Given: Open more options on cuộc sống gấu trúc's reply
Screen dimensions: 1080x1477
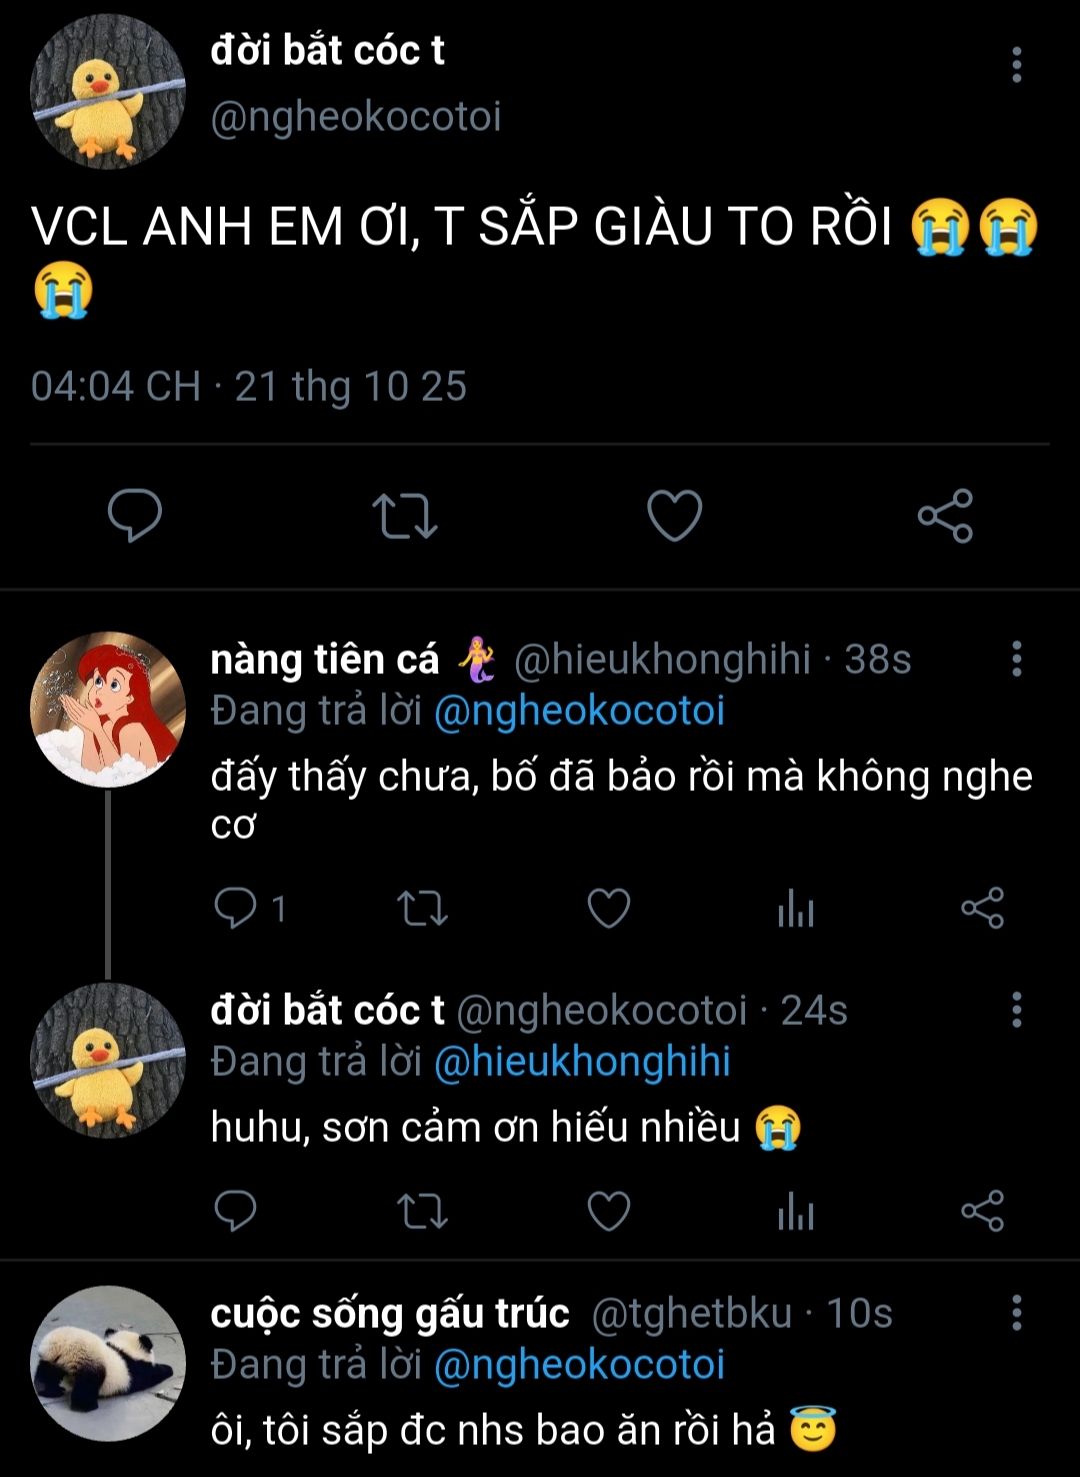Looking at the screenshot, I should click(x=1016, y=1313).
